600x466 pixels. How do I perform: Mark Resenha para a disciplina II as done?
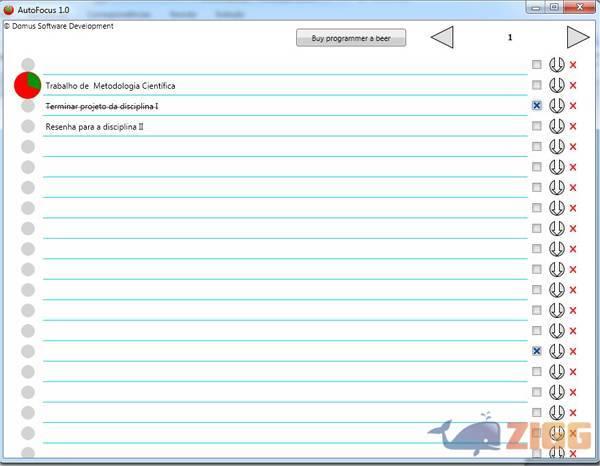click(537, 126)
